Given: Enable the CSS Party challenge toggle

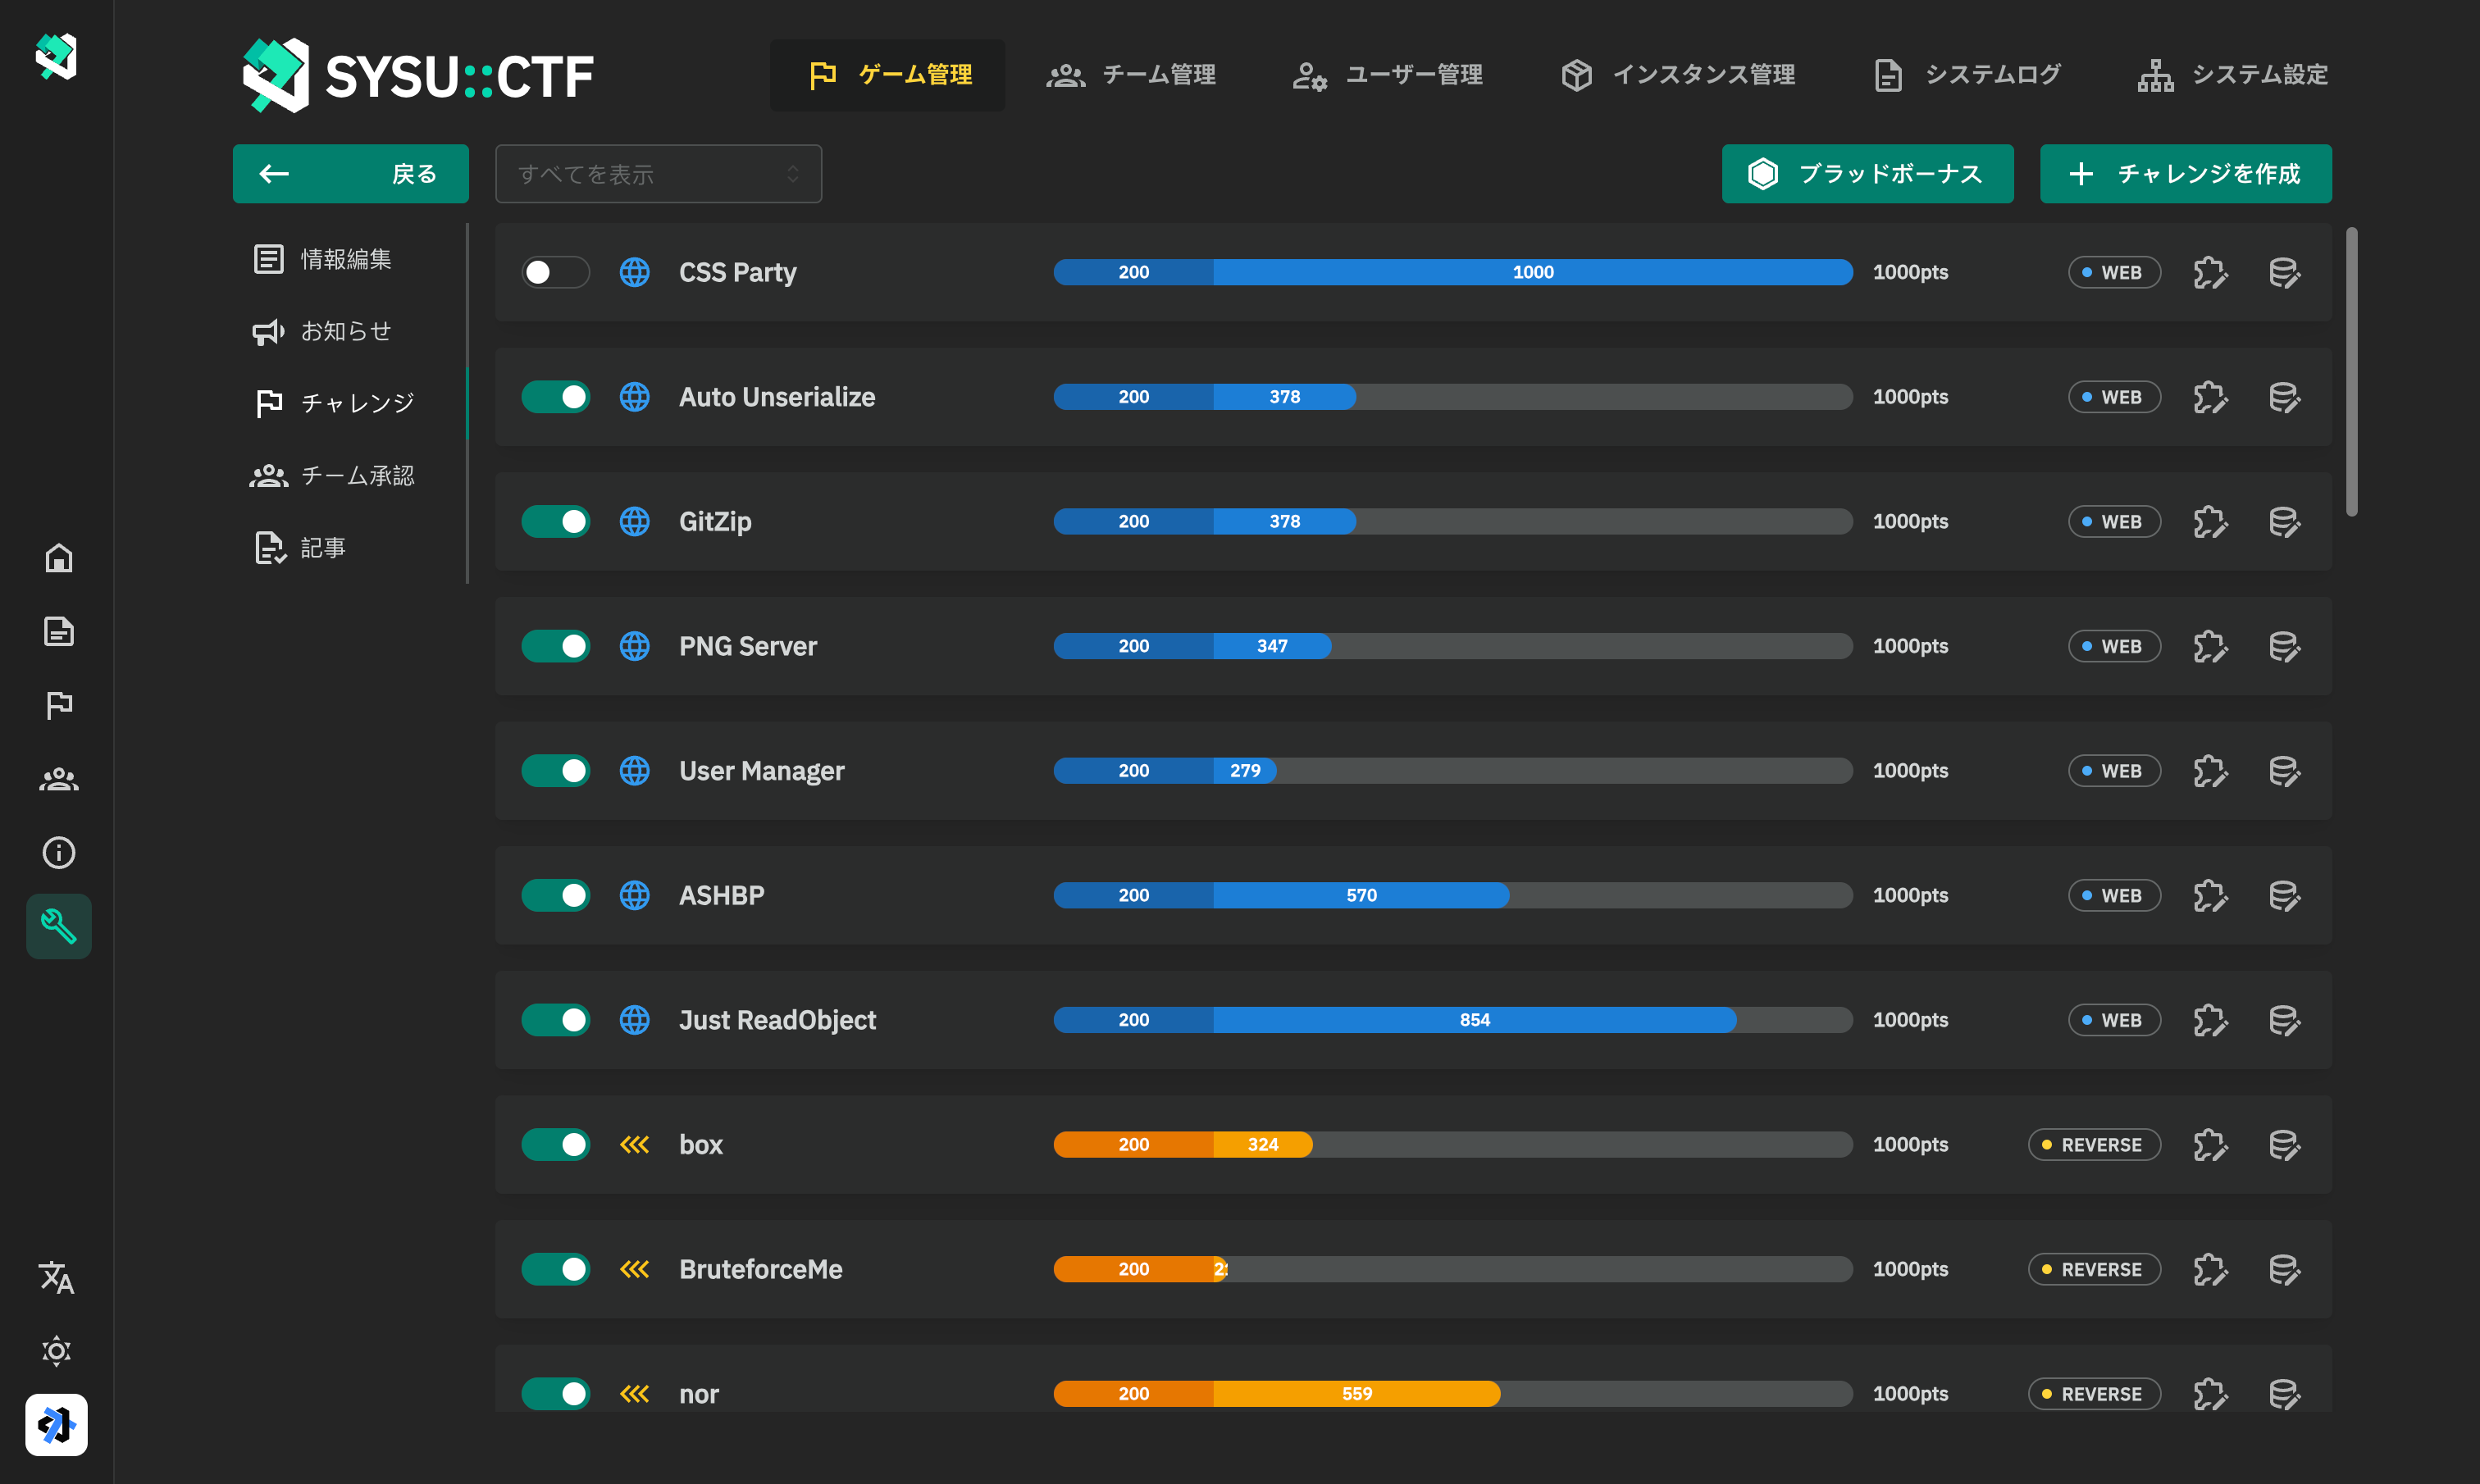Looking at the screenshot, I should [555, 272].
